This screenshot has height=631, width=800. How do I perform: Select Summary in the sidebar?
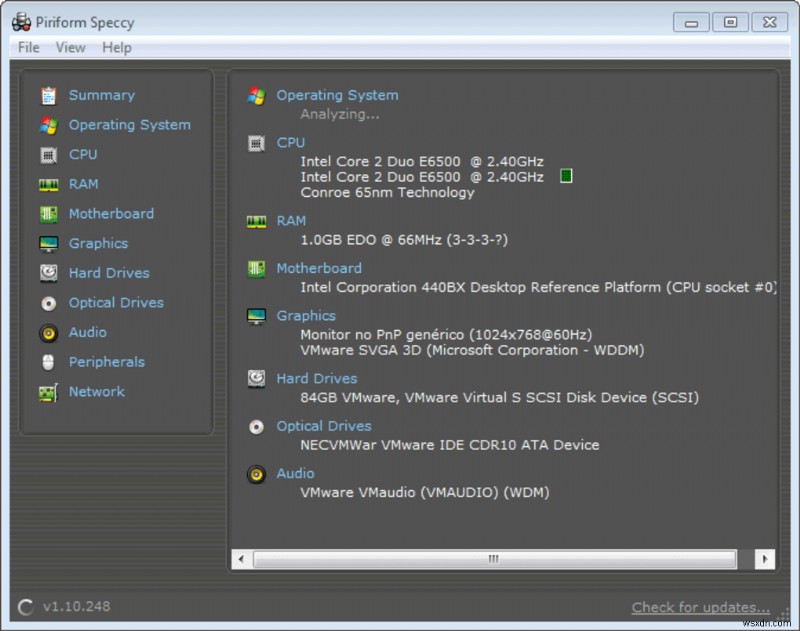coord(102,95)
